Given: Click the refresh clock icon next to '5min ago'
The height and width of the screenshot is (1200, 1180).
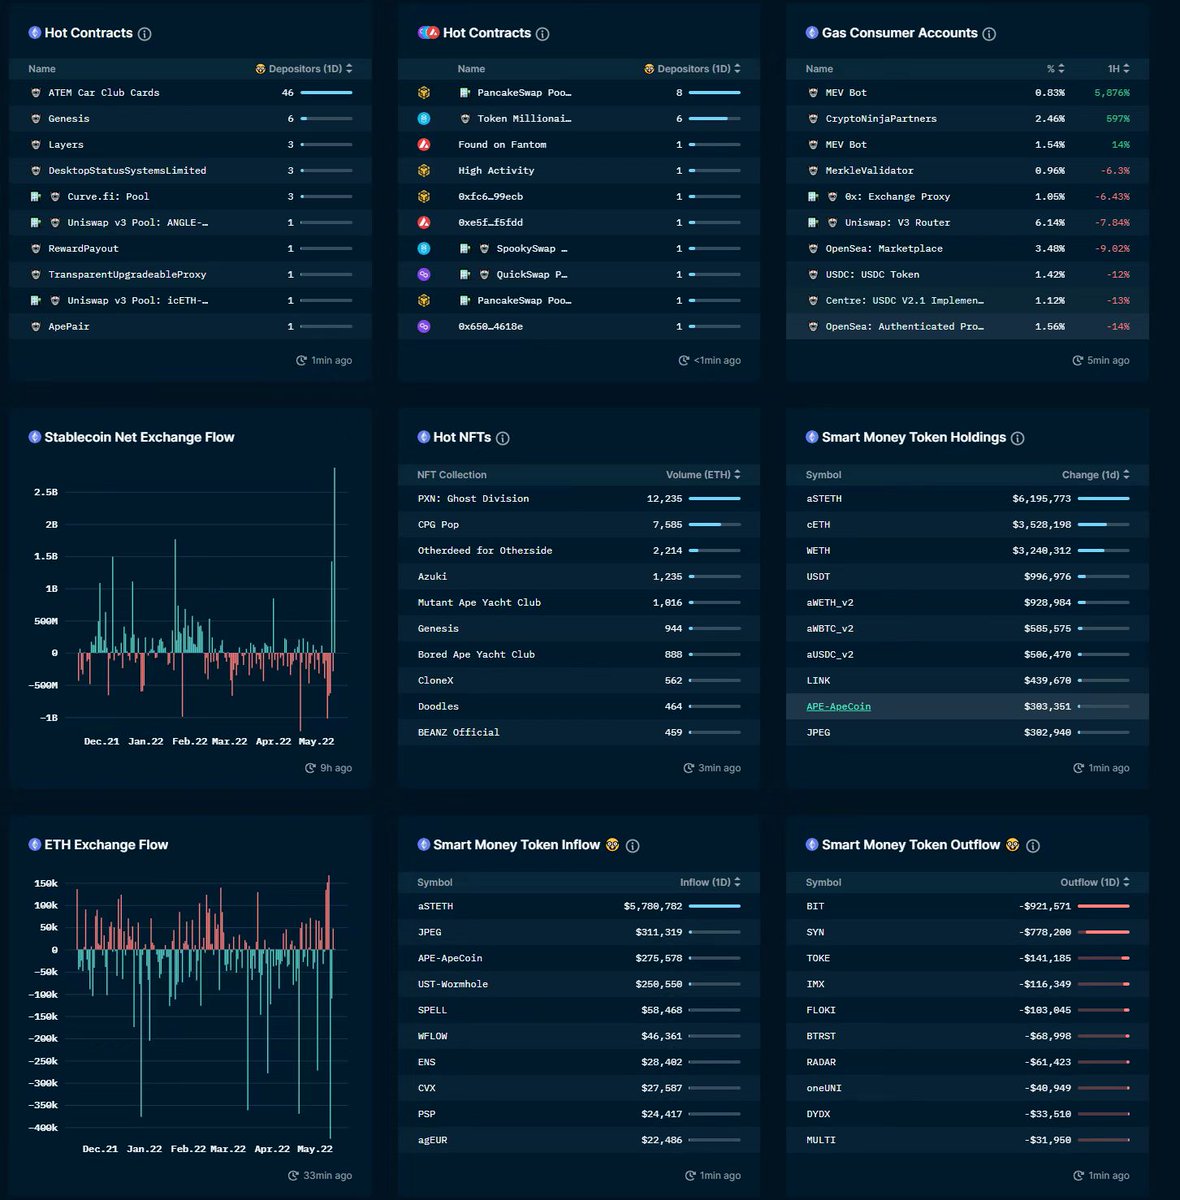Looking at the screenshot, I should pos(1078,360).
